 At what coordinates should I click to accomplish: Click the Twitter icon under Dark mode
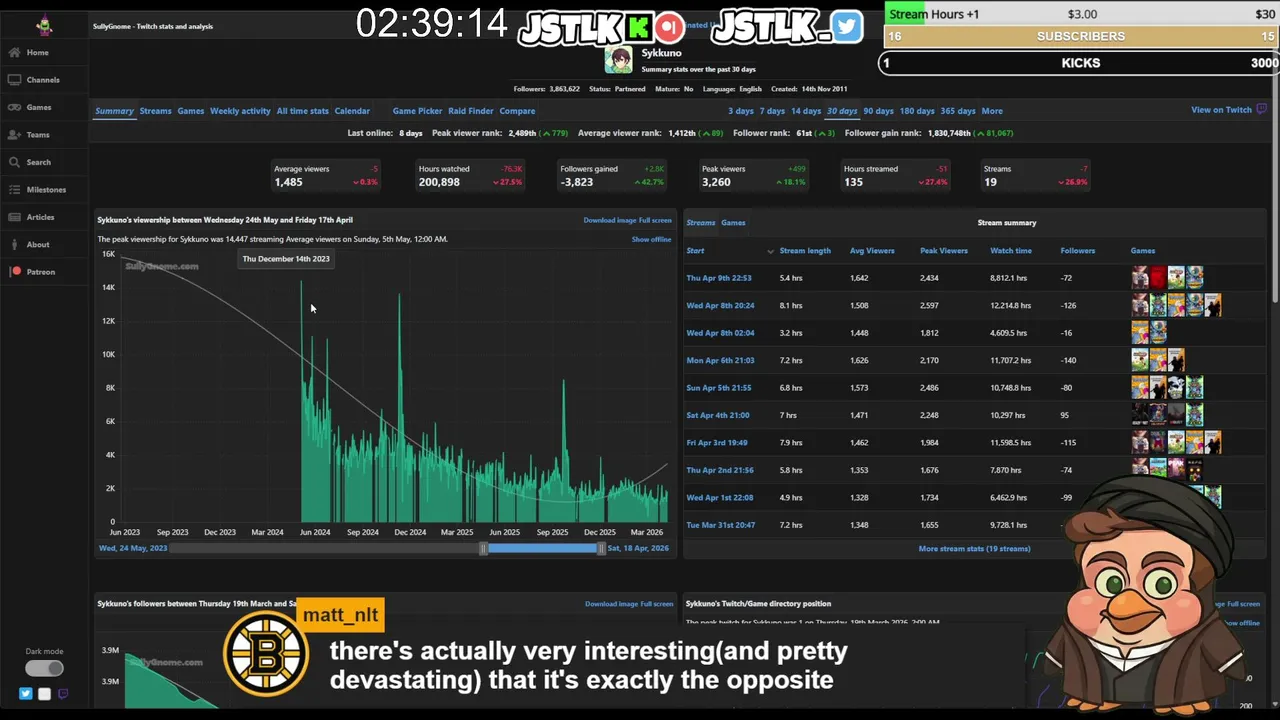[x=26, y=694]
